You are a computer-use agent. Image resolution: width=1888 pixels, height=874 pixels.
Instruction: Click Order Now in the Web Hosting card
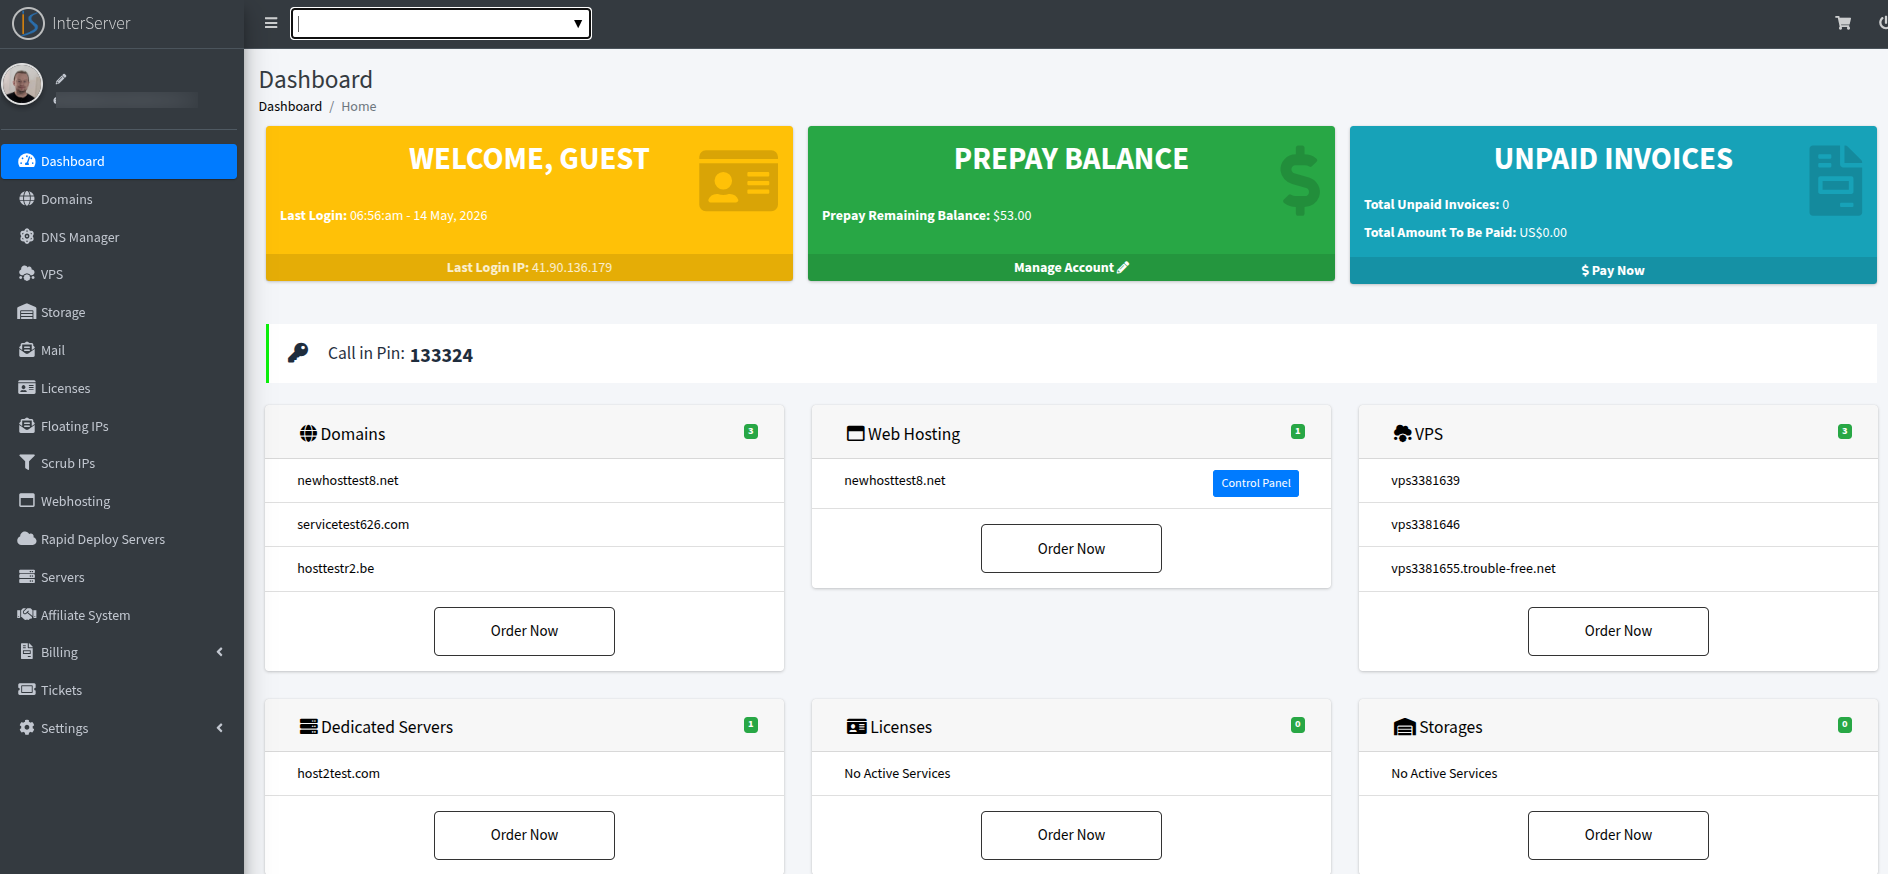[1071, 548]
